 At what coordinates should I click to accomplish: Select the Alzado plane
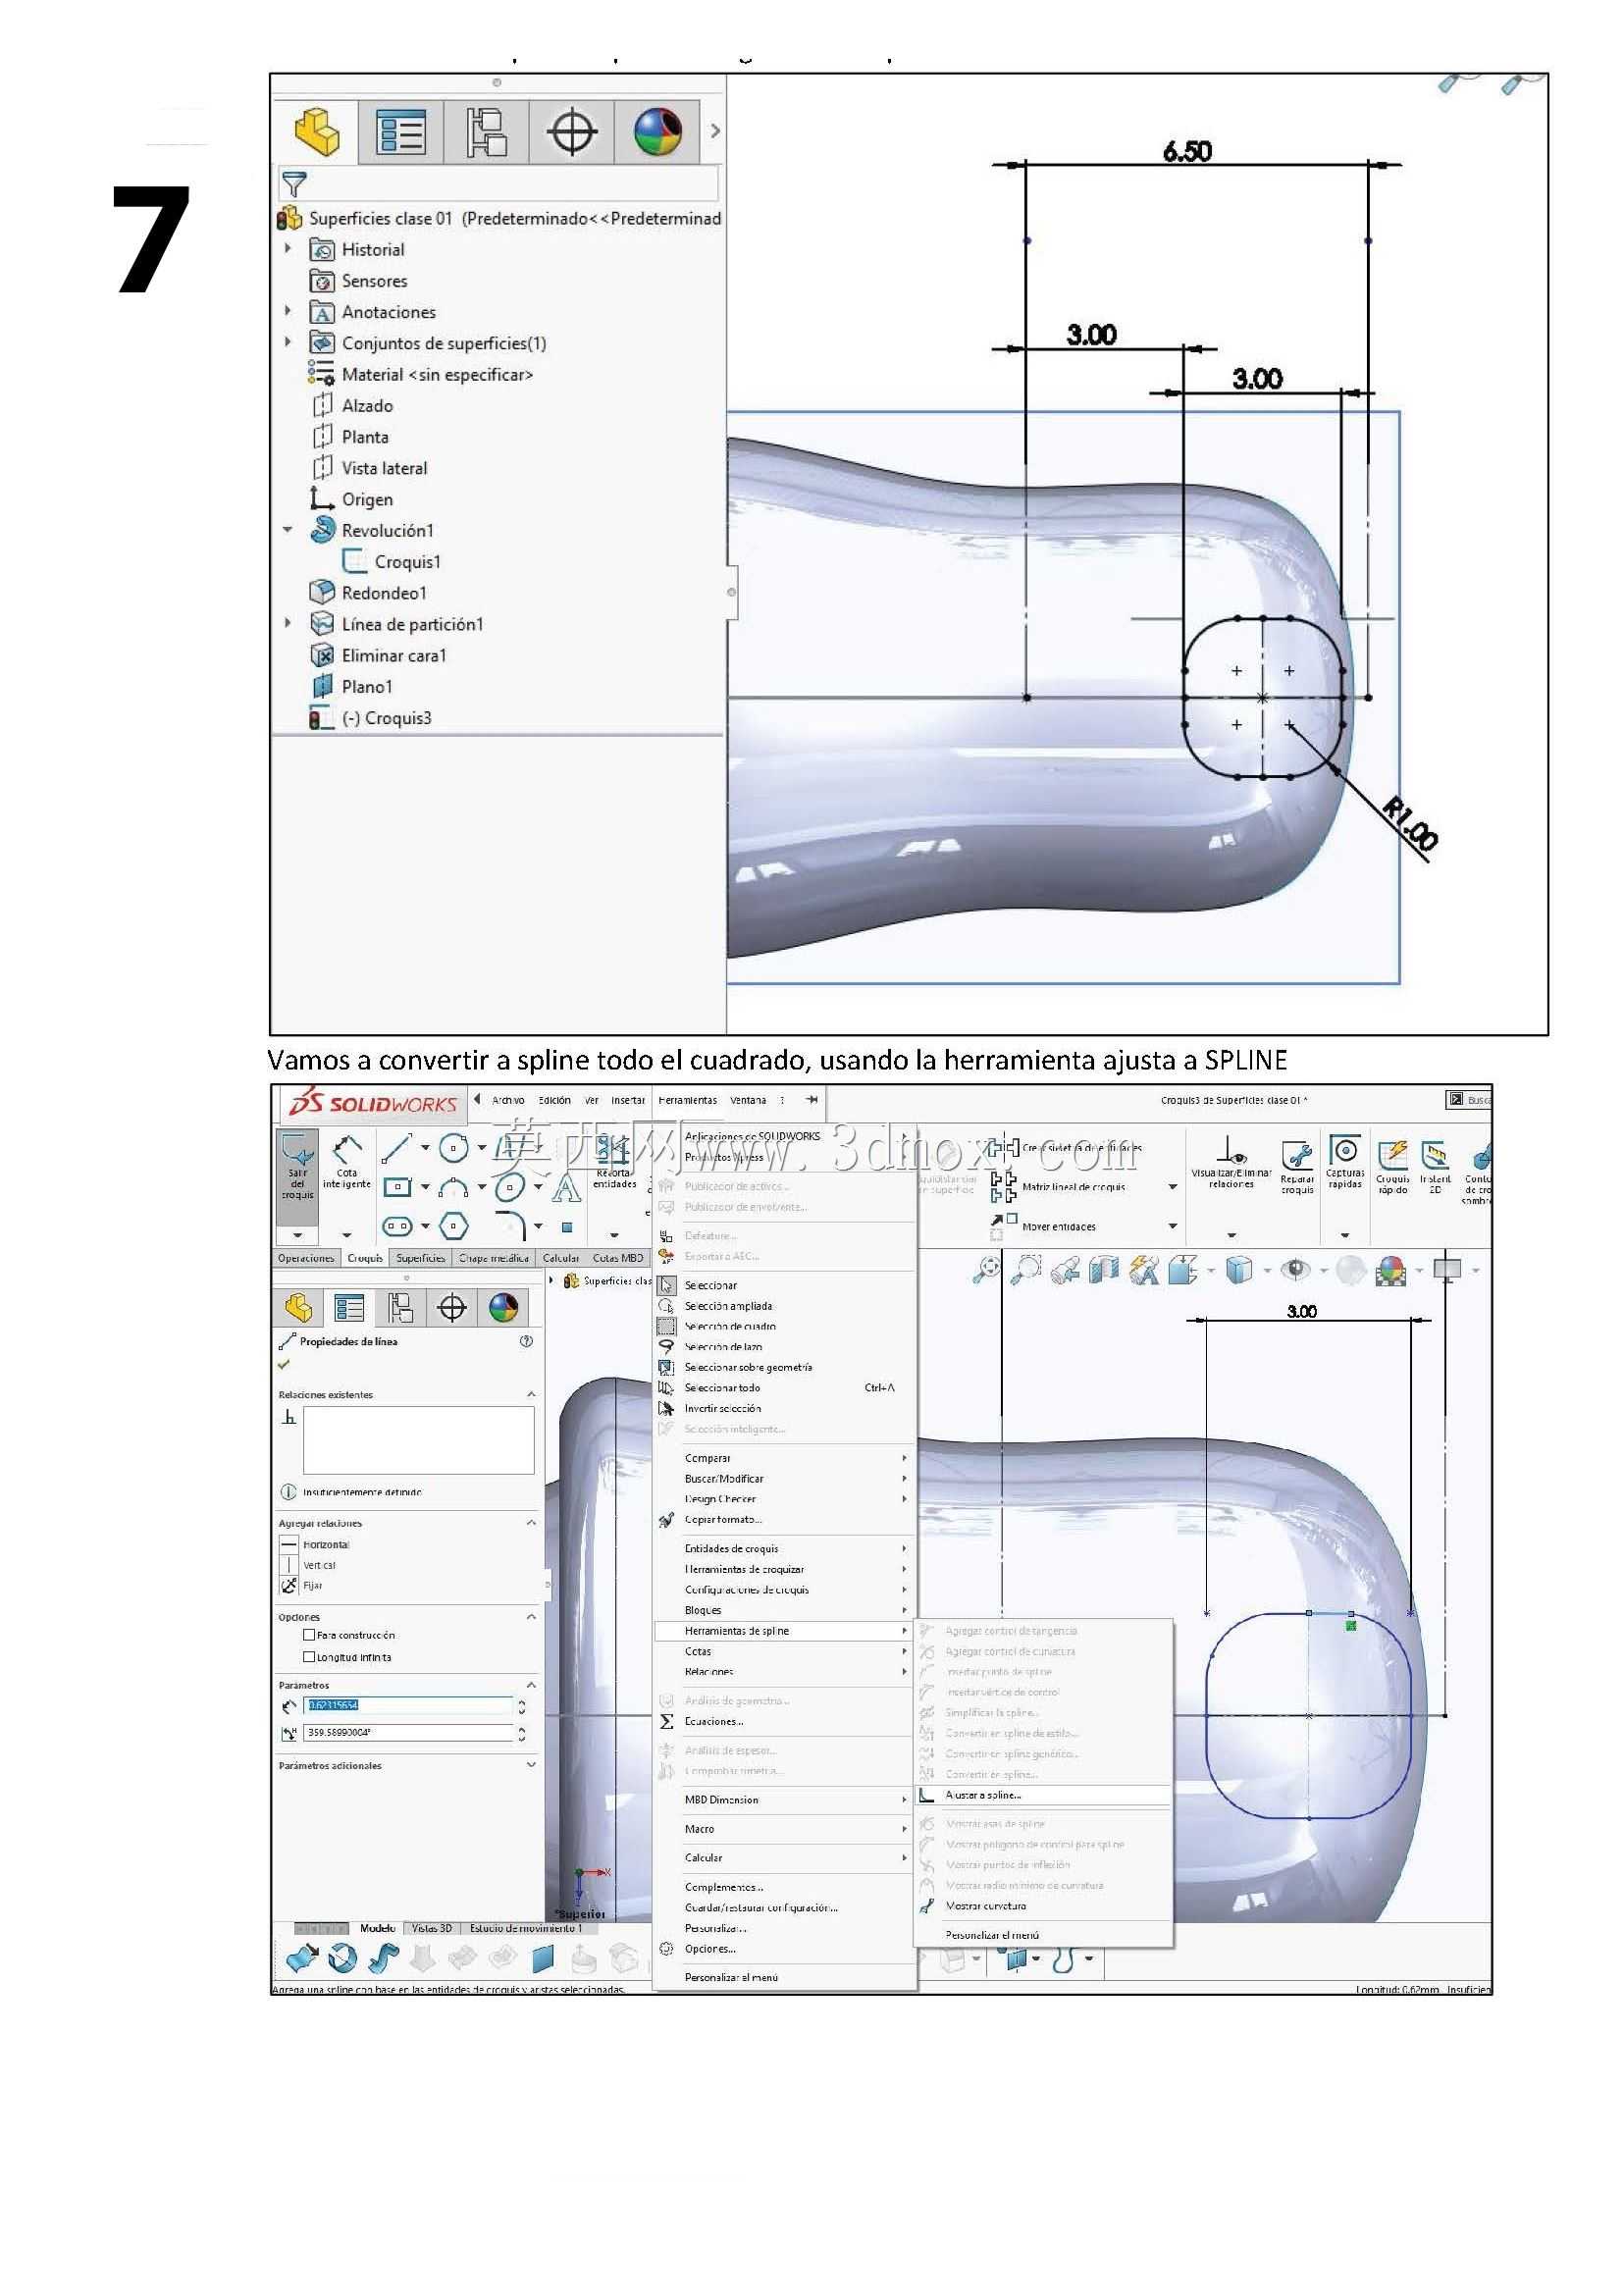(x=352, y=406)
